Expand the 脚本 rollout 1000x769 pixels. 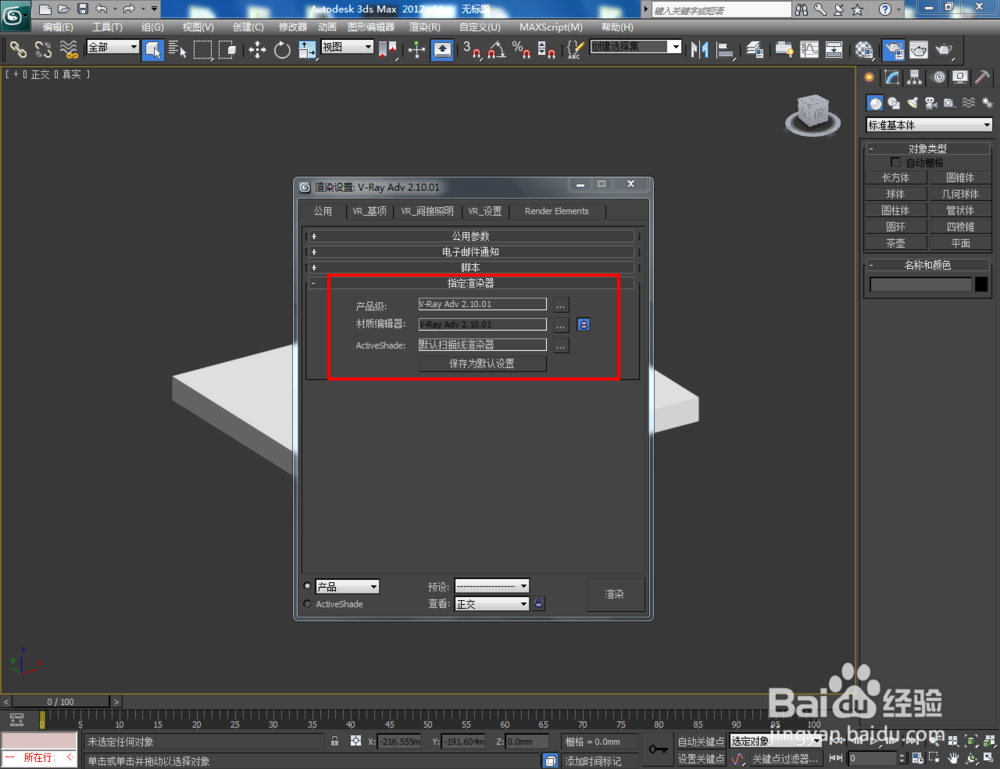coord(471,267)
